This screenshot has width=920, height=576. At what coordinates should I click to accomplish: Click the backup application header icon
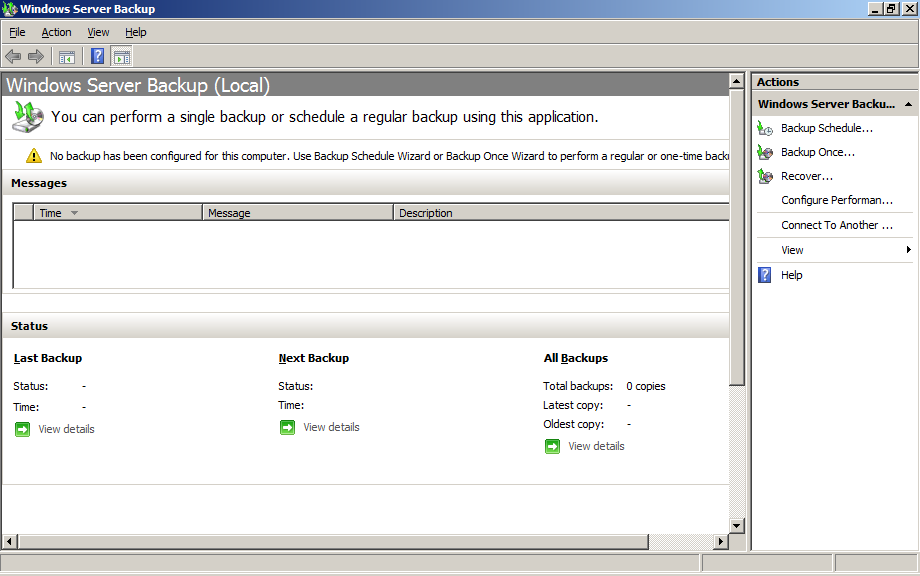coord(28,117)
